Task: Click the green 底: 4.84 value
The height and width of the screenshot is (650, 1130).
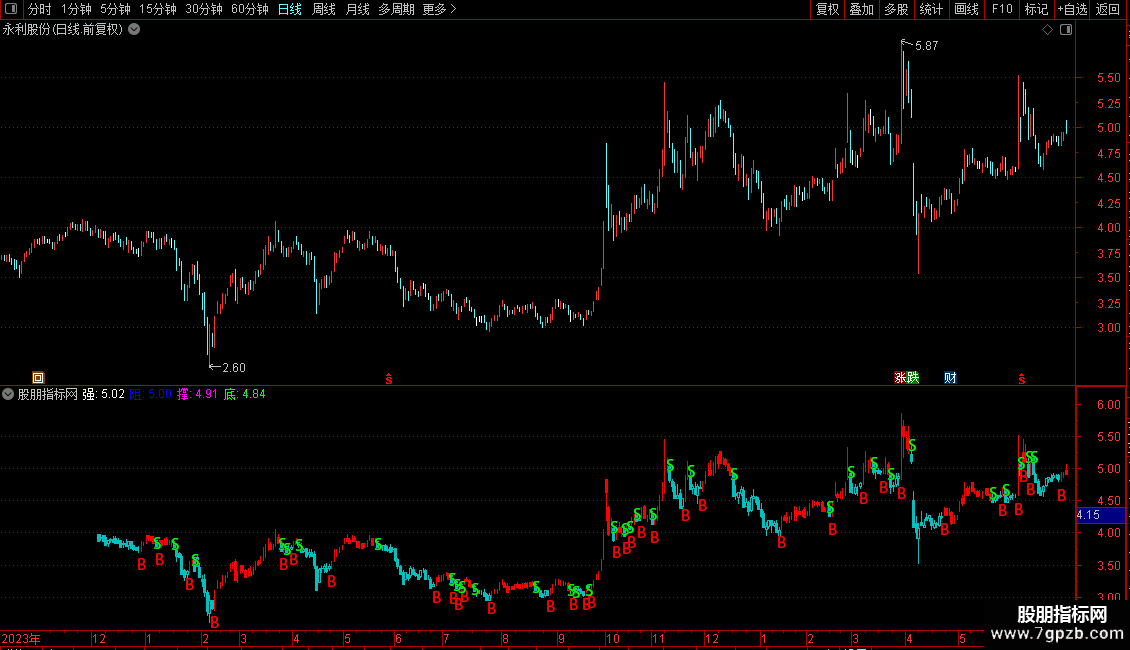Action: (245, 394)
